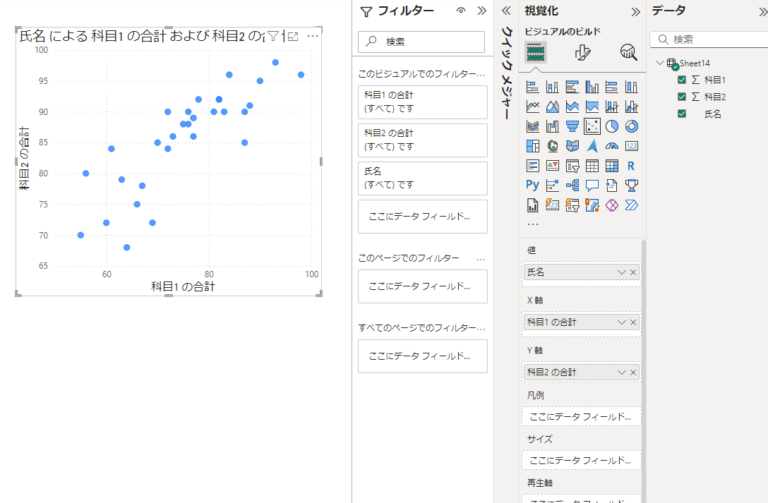Image resolution: width=768 pixels, height=503 pixels.
Task: Remove 氏名 from the 値 well
Action: point(633,272)
